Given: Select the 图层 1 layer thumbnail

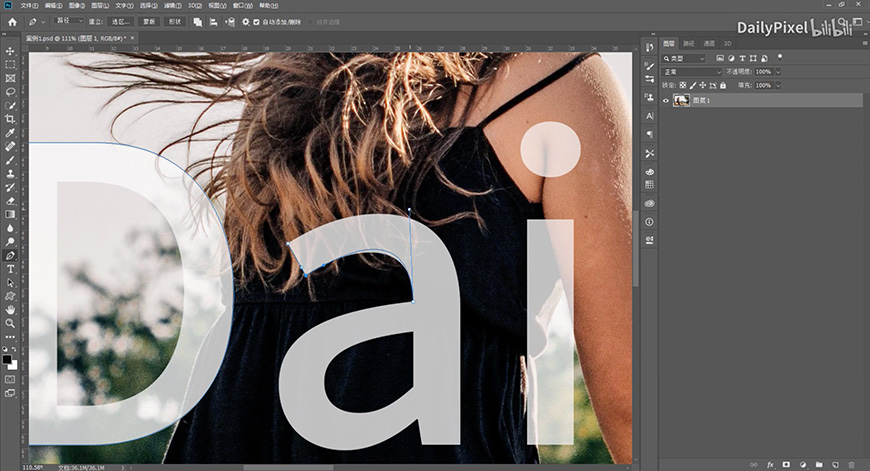Looking at the screenshot, I should [x=681, y=100].
